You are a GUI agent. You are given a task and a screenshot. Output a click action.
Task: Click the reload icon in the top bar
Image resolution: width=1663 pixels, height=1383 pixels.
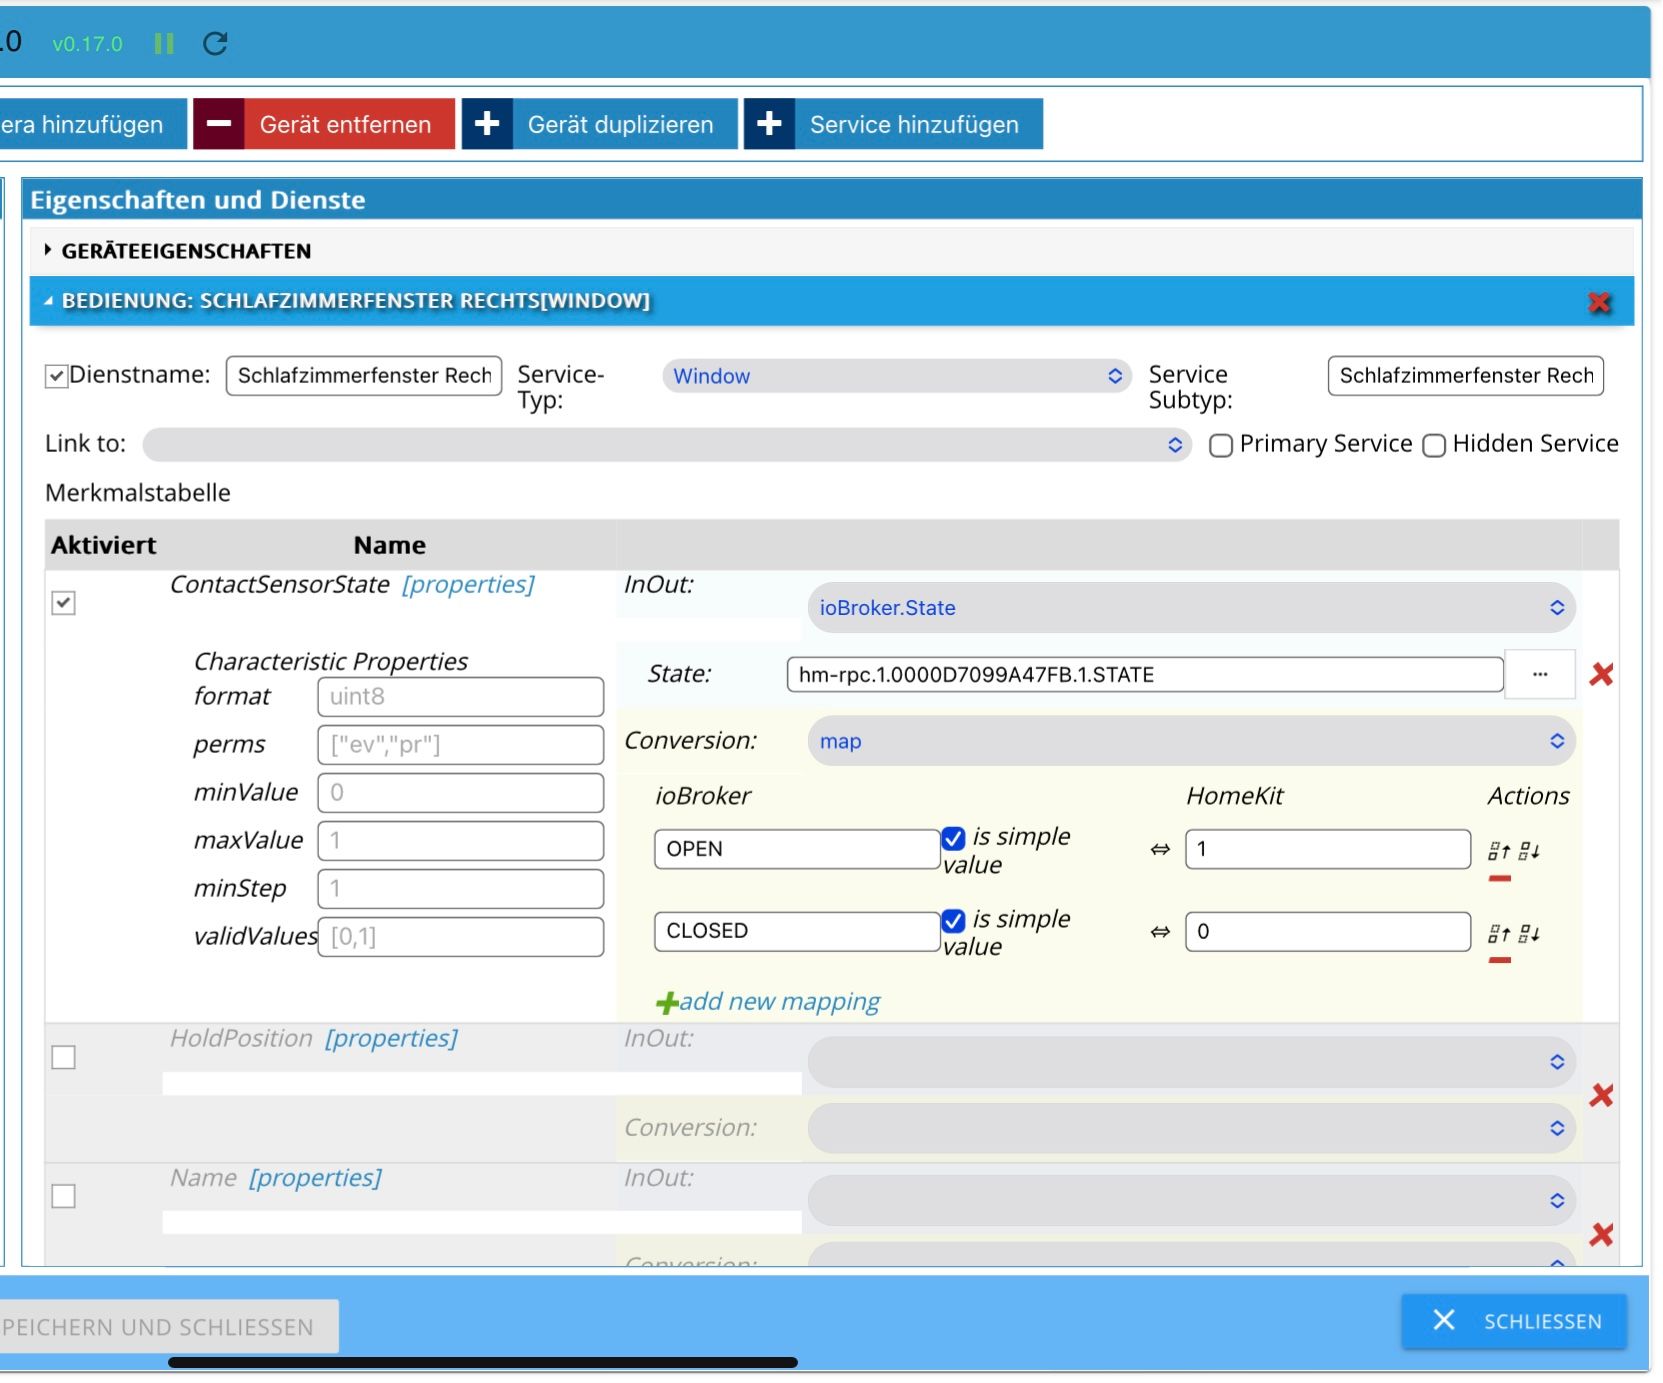(x=215, y=43)
